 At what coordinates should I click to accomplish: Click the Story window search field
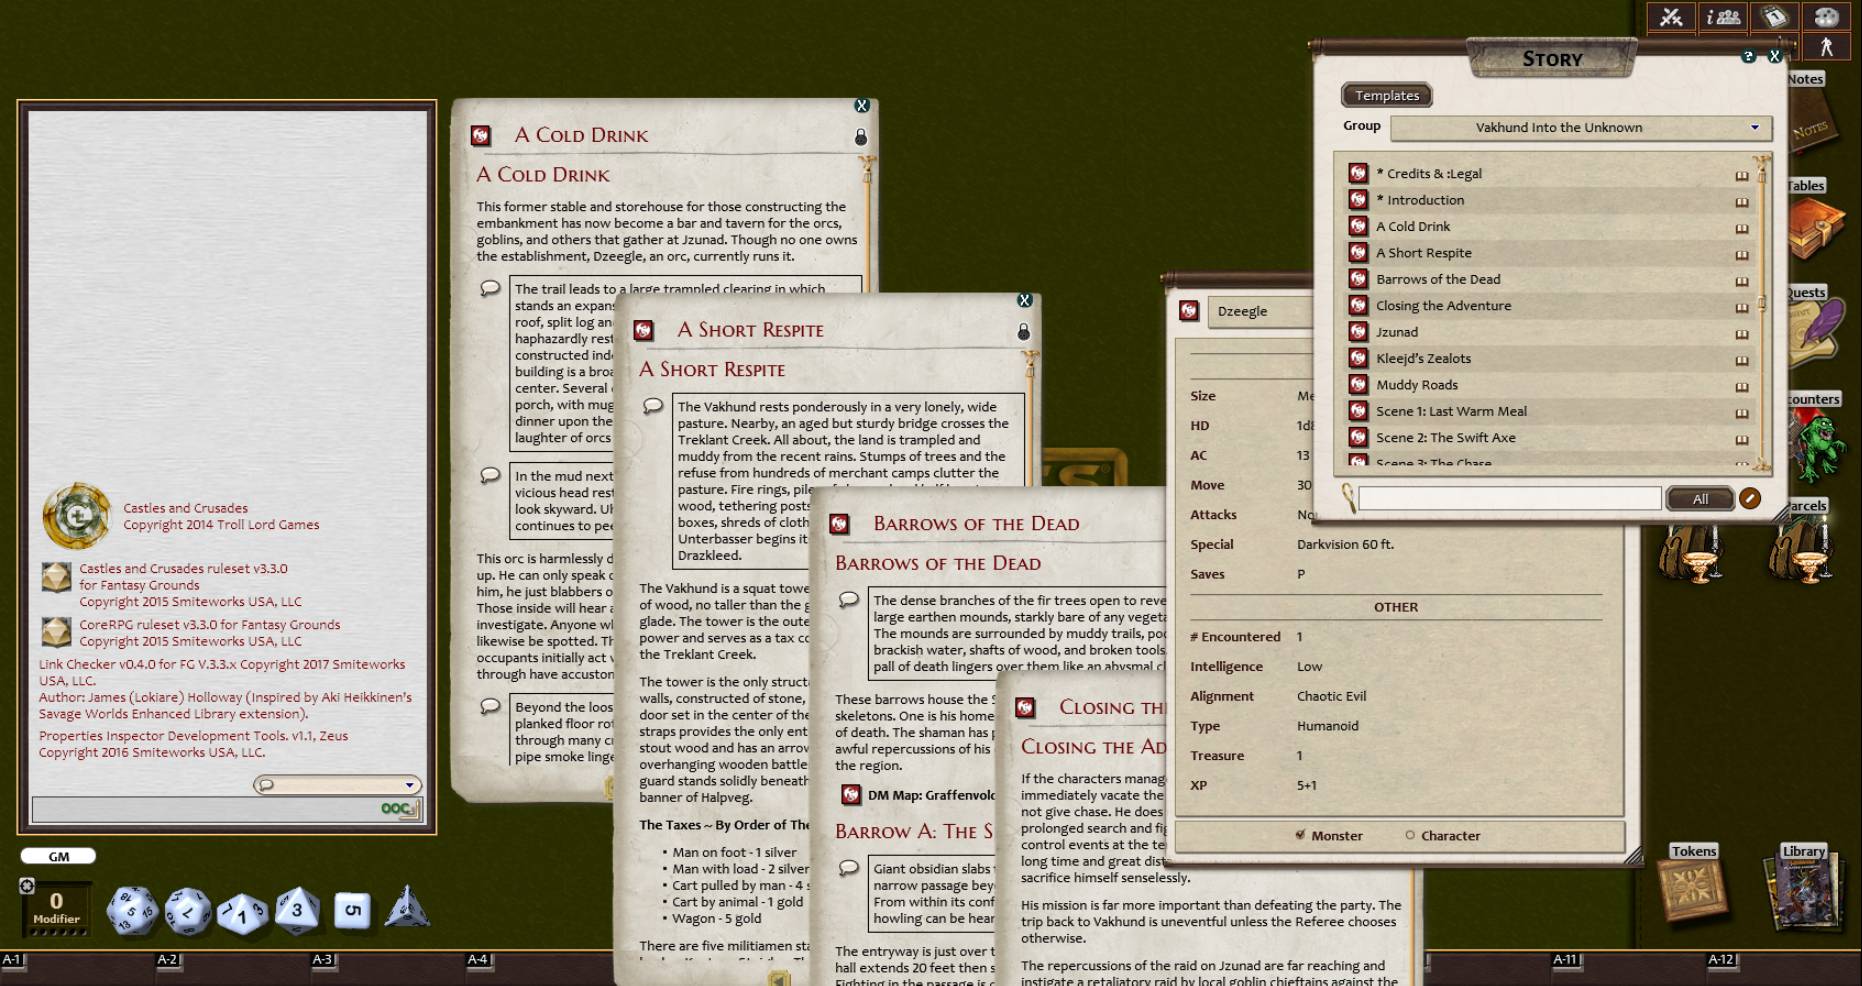click(x=1508, y=498)
